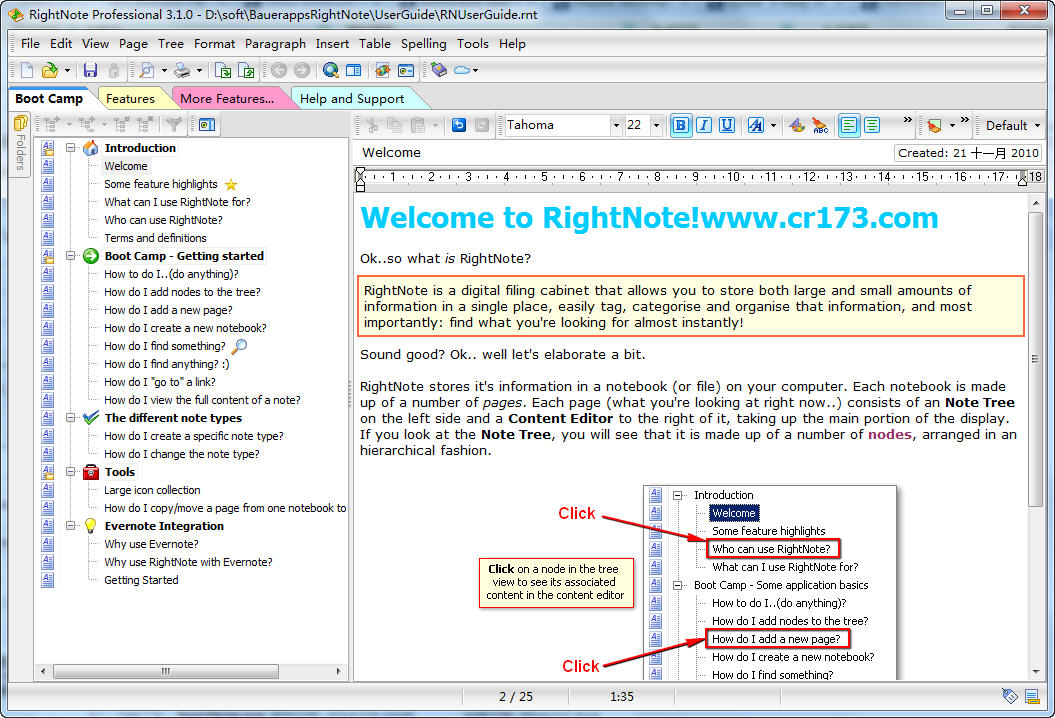Image resolution: width=1055 pixels, height=718 pixels.
Task: Click the scissors cut icon
Action: tap(372, 125)
